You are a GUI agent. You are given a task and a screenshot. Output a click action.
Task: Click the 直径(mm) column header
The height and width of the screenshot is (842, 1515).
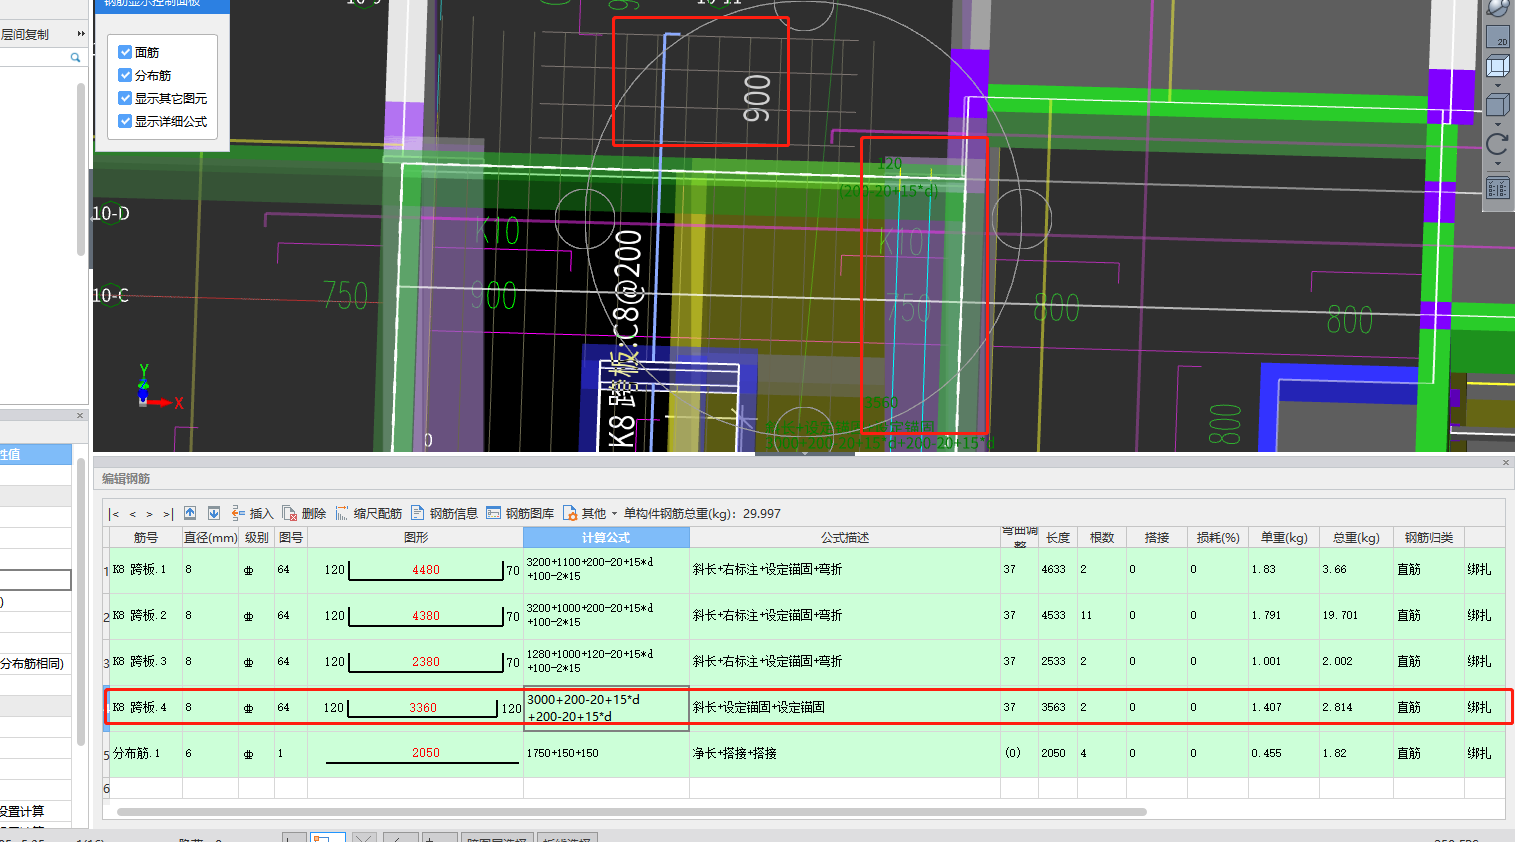click(210, 537)
